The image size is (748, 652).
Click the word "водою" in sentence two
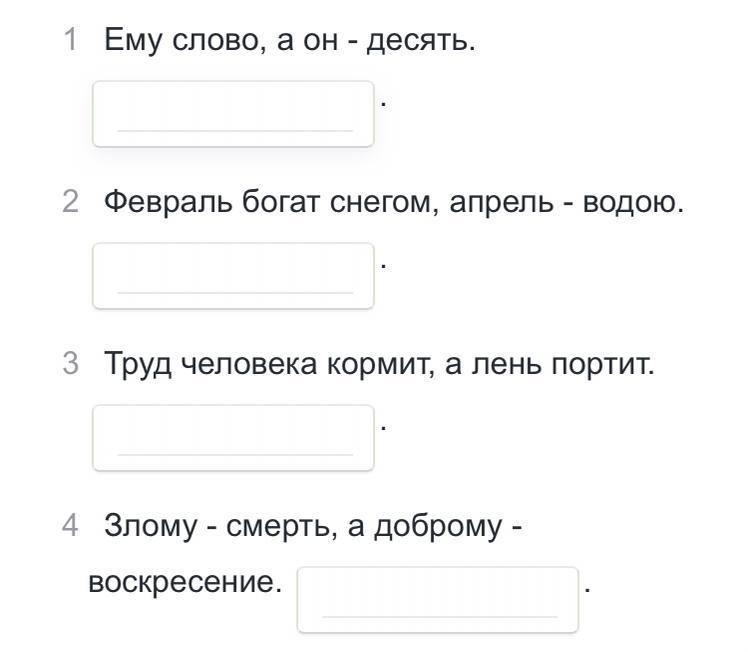click(x=629, y=203)
